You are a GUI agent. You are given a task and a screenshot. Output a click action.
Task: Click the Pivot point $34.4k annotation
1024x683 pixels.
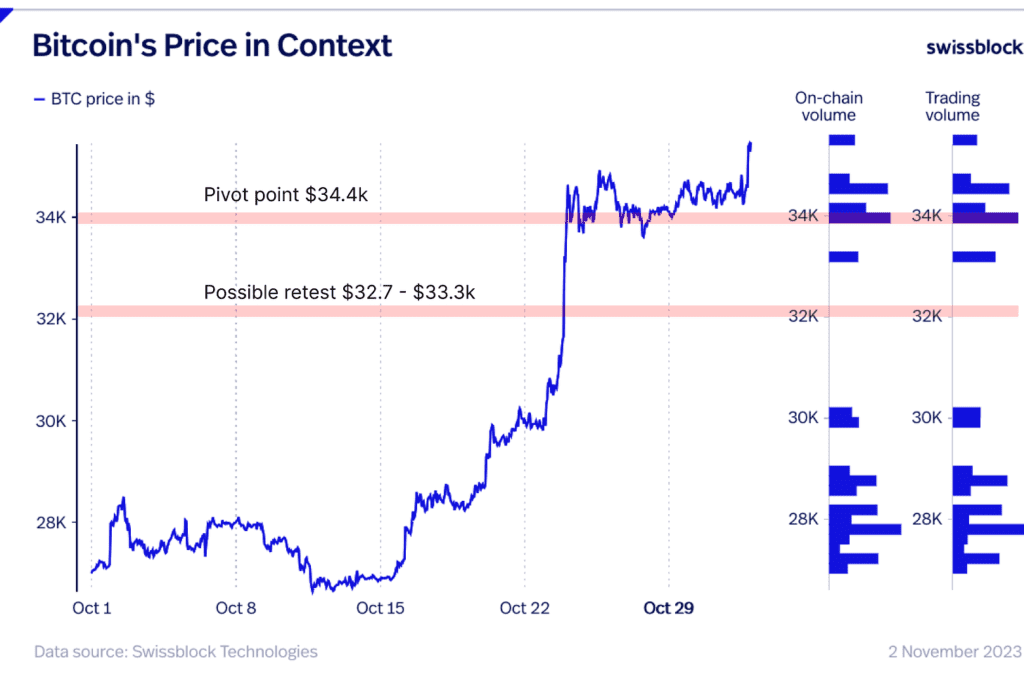(x=286, y=195)
